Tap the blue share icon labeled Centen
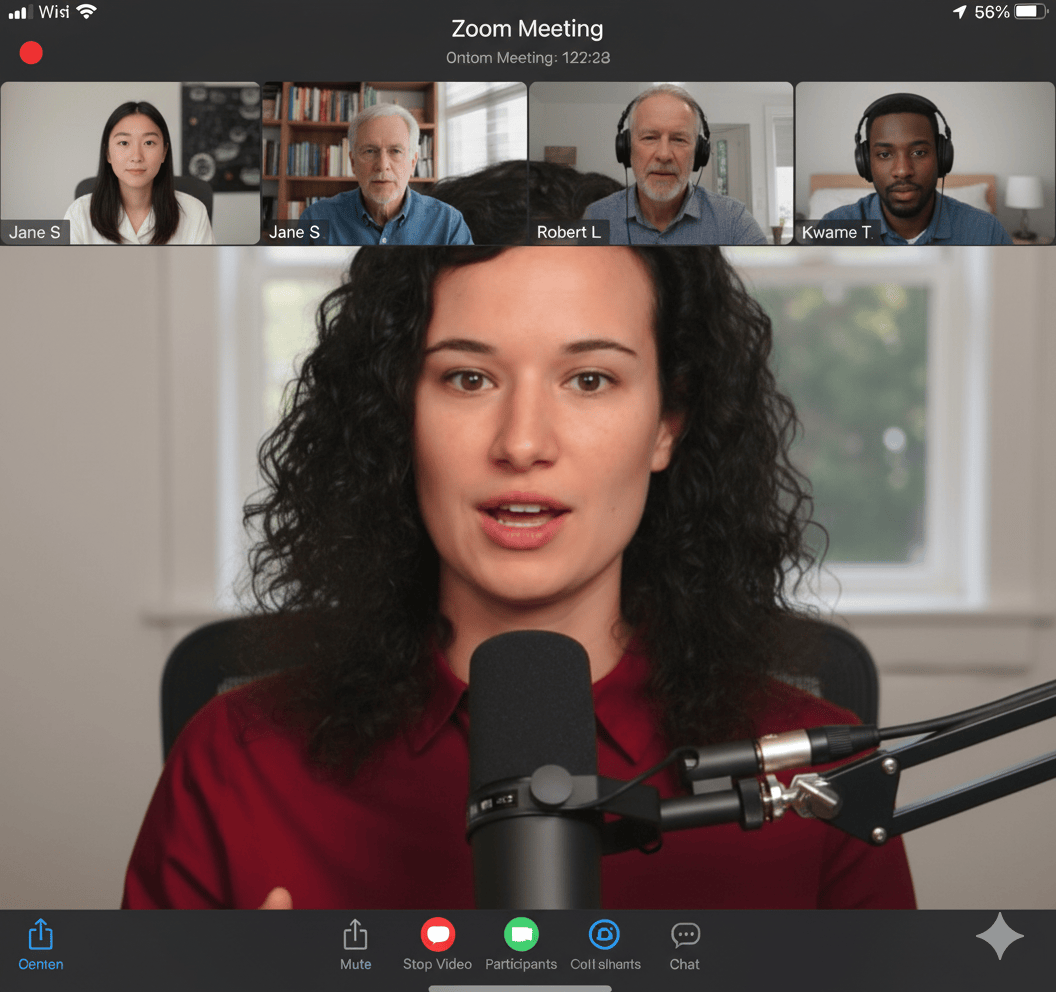1056x992 pixels. pos(40,936)
